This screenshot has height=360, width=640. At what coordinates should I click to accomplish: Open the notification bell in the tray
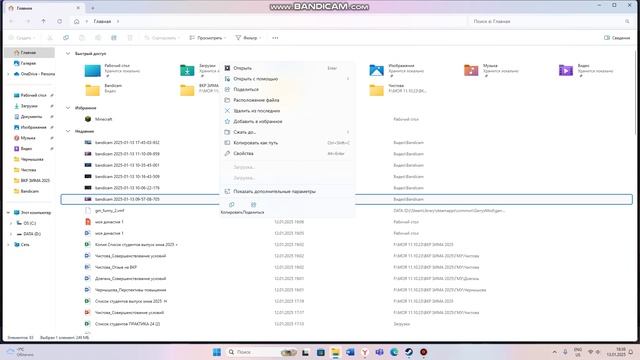click(x=631, y=352)
